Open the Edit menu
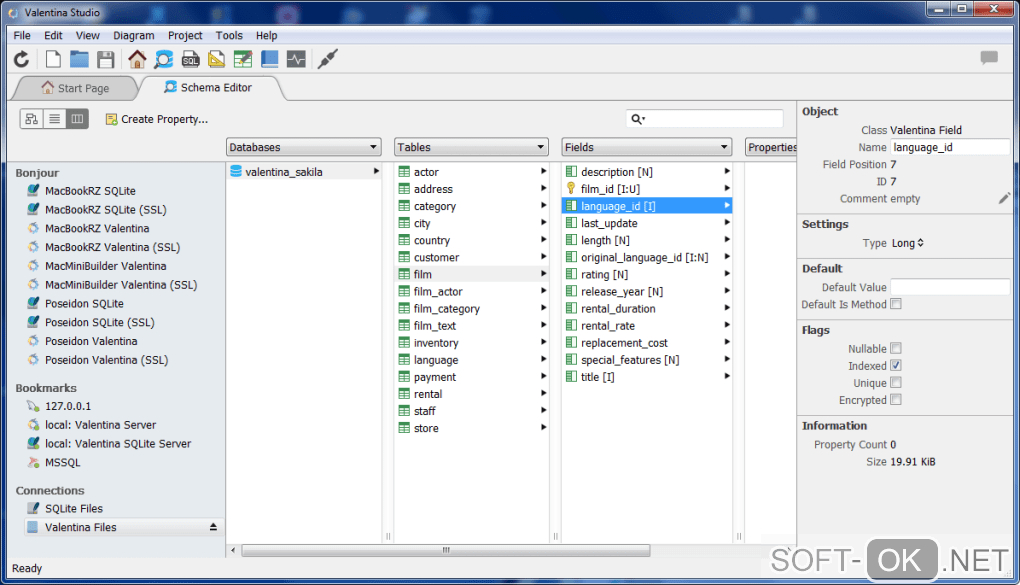The image size is (1020, 585). [x=53, y=35]
